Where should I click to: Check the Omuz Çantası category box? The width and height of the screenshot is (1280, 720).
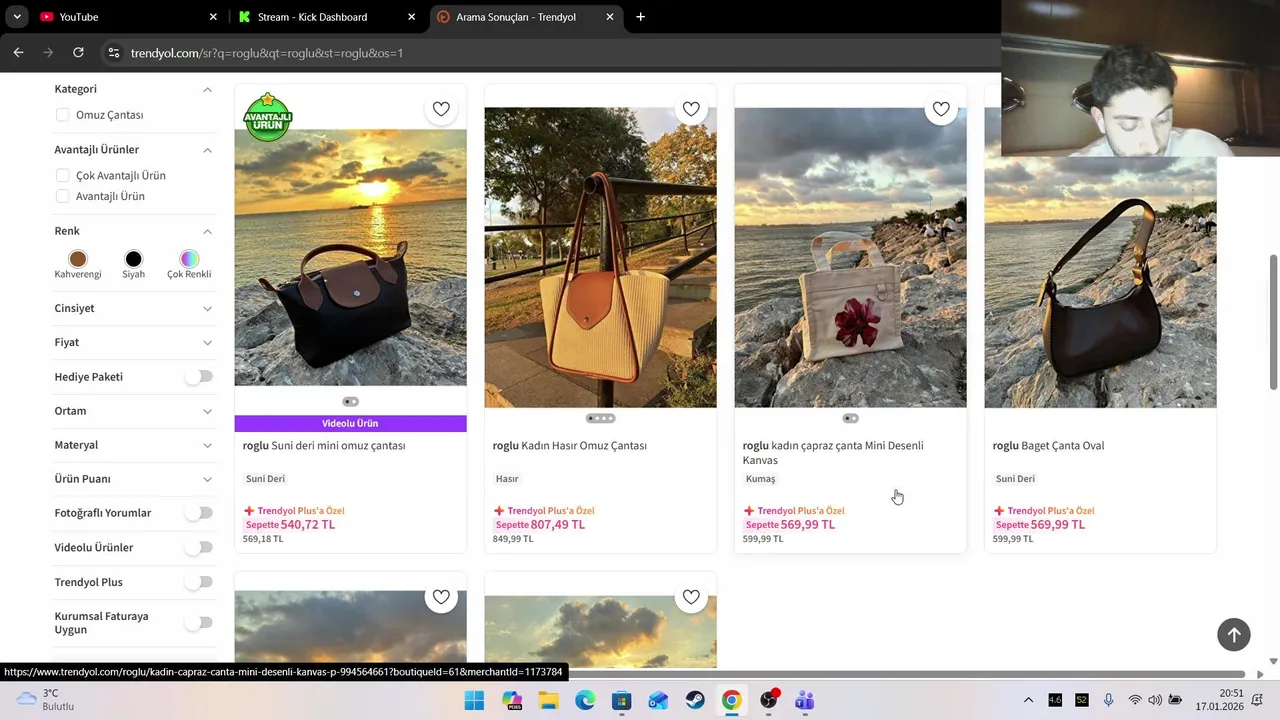tap(62, 115)
